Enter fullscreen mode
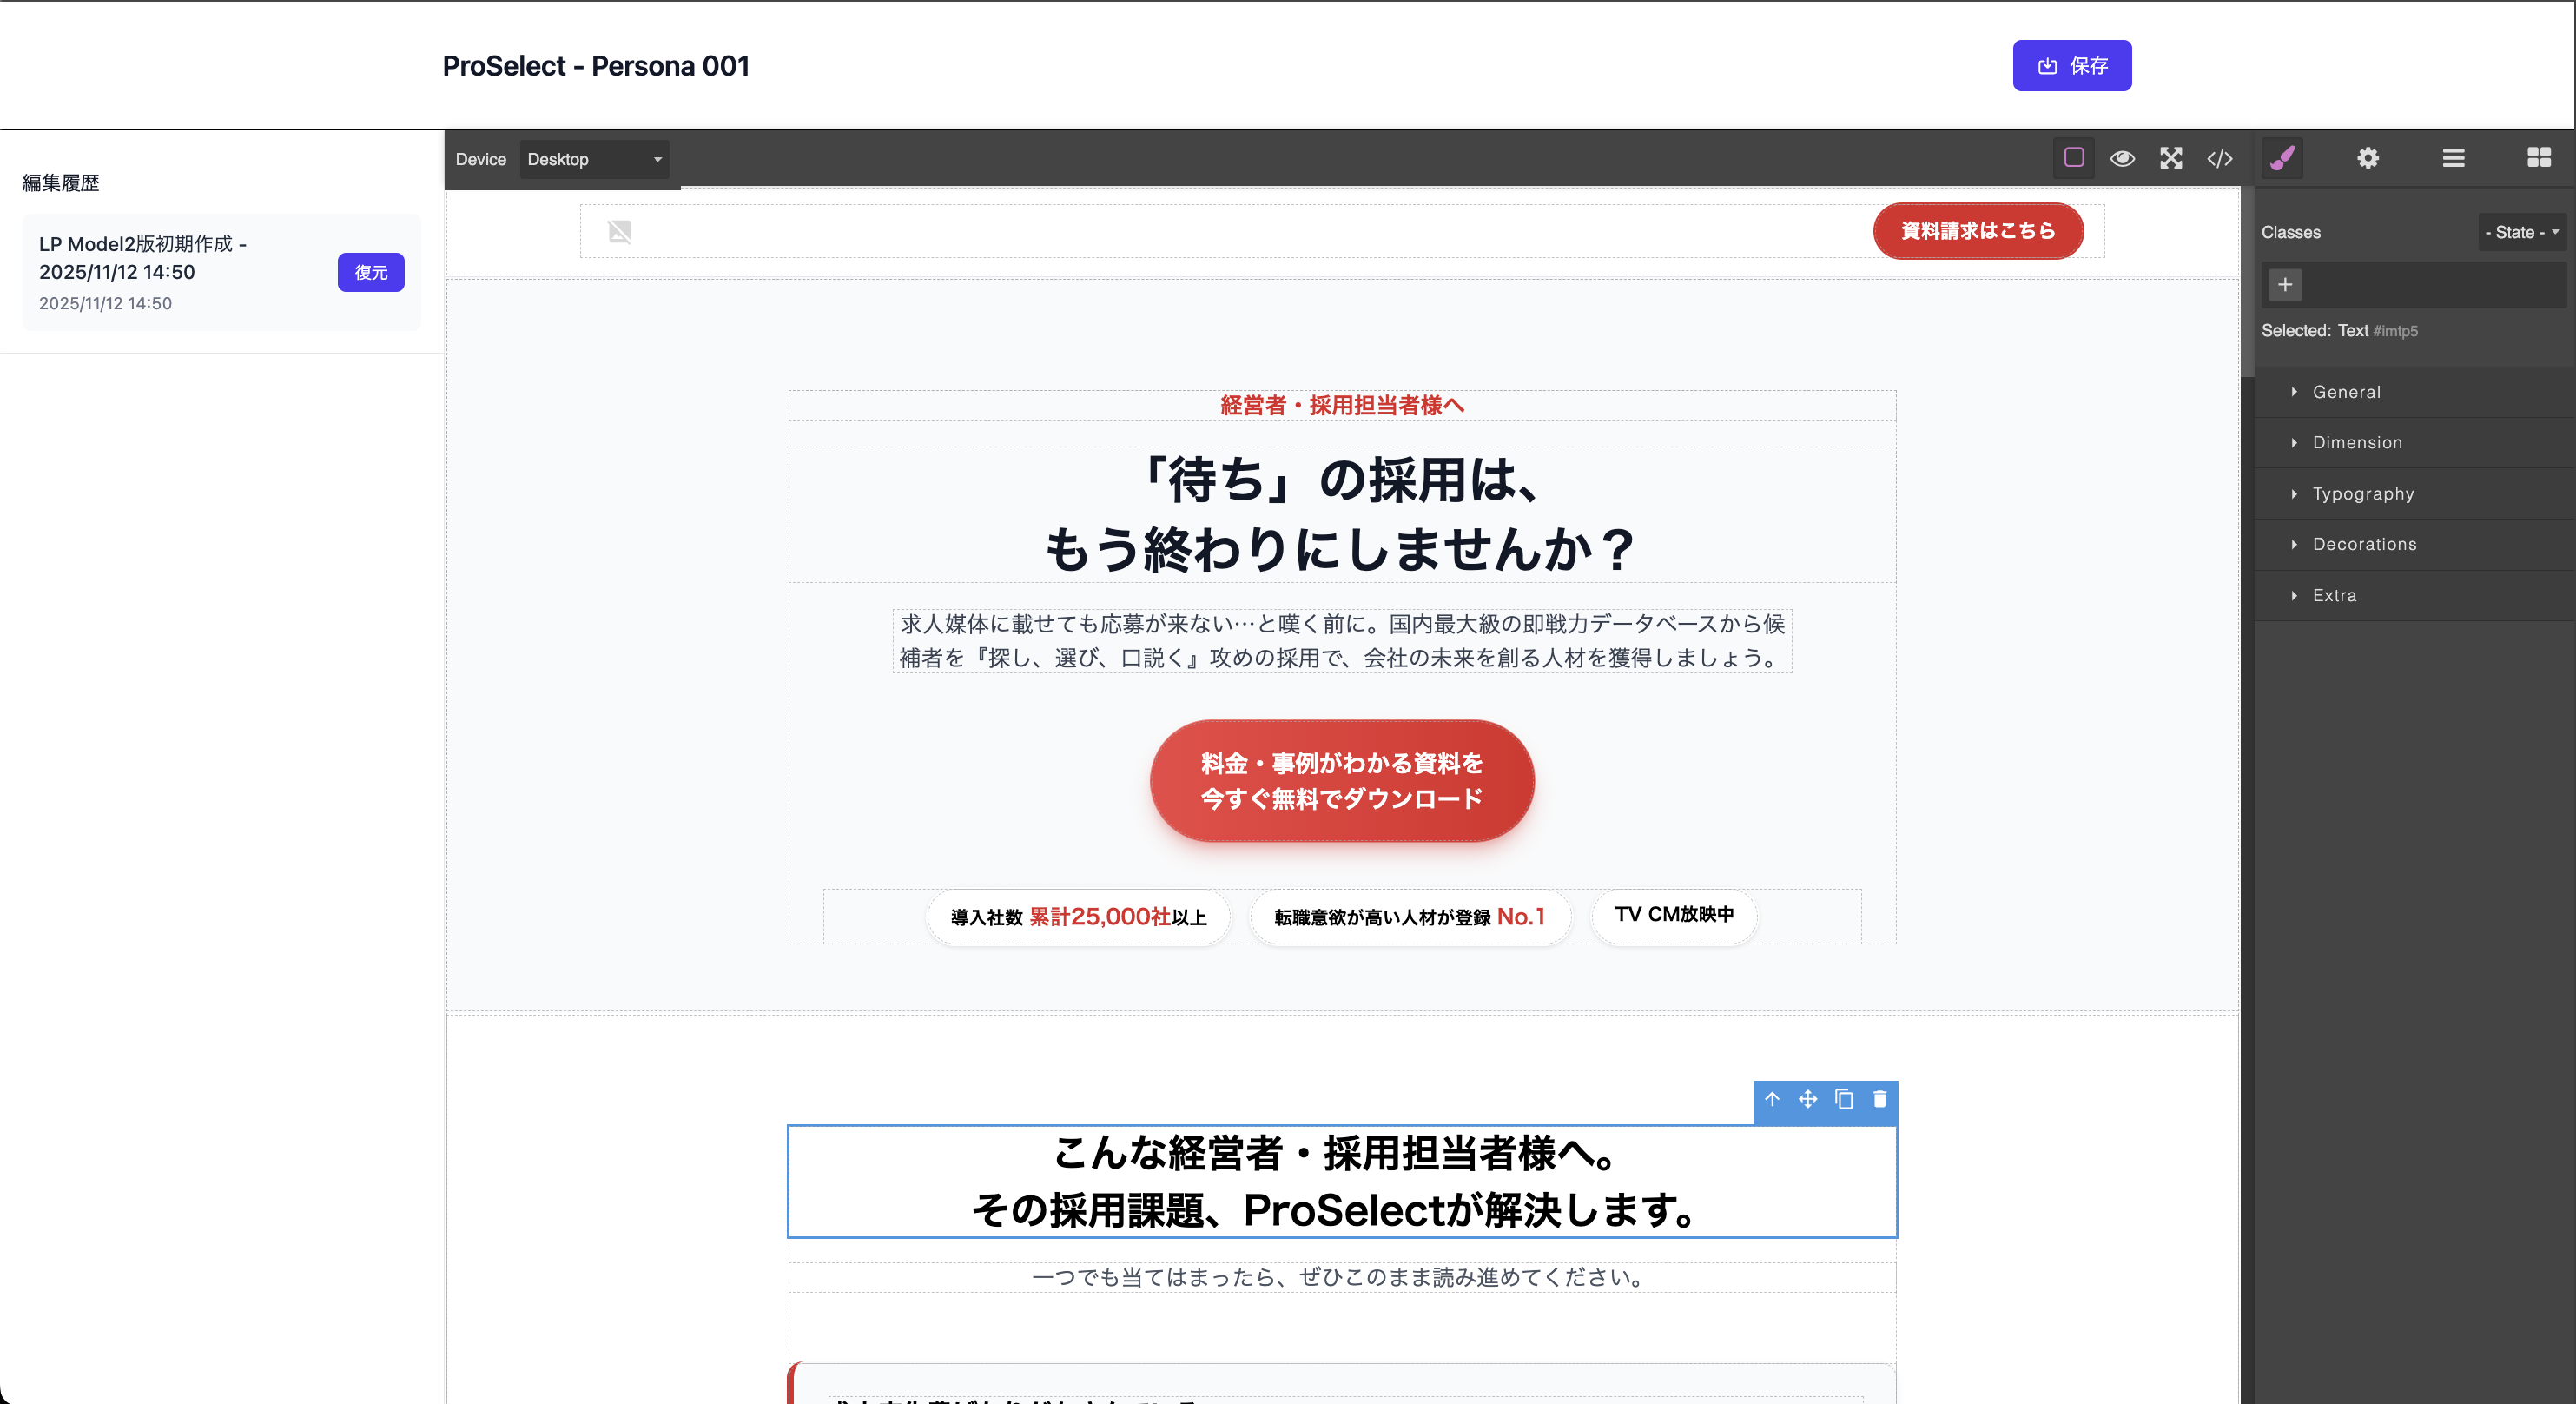Screen dimensions: 2576x1404 click(2170, 158)
